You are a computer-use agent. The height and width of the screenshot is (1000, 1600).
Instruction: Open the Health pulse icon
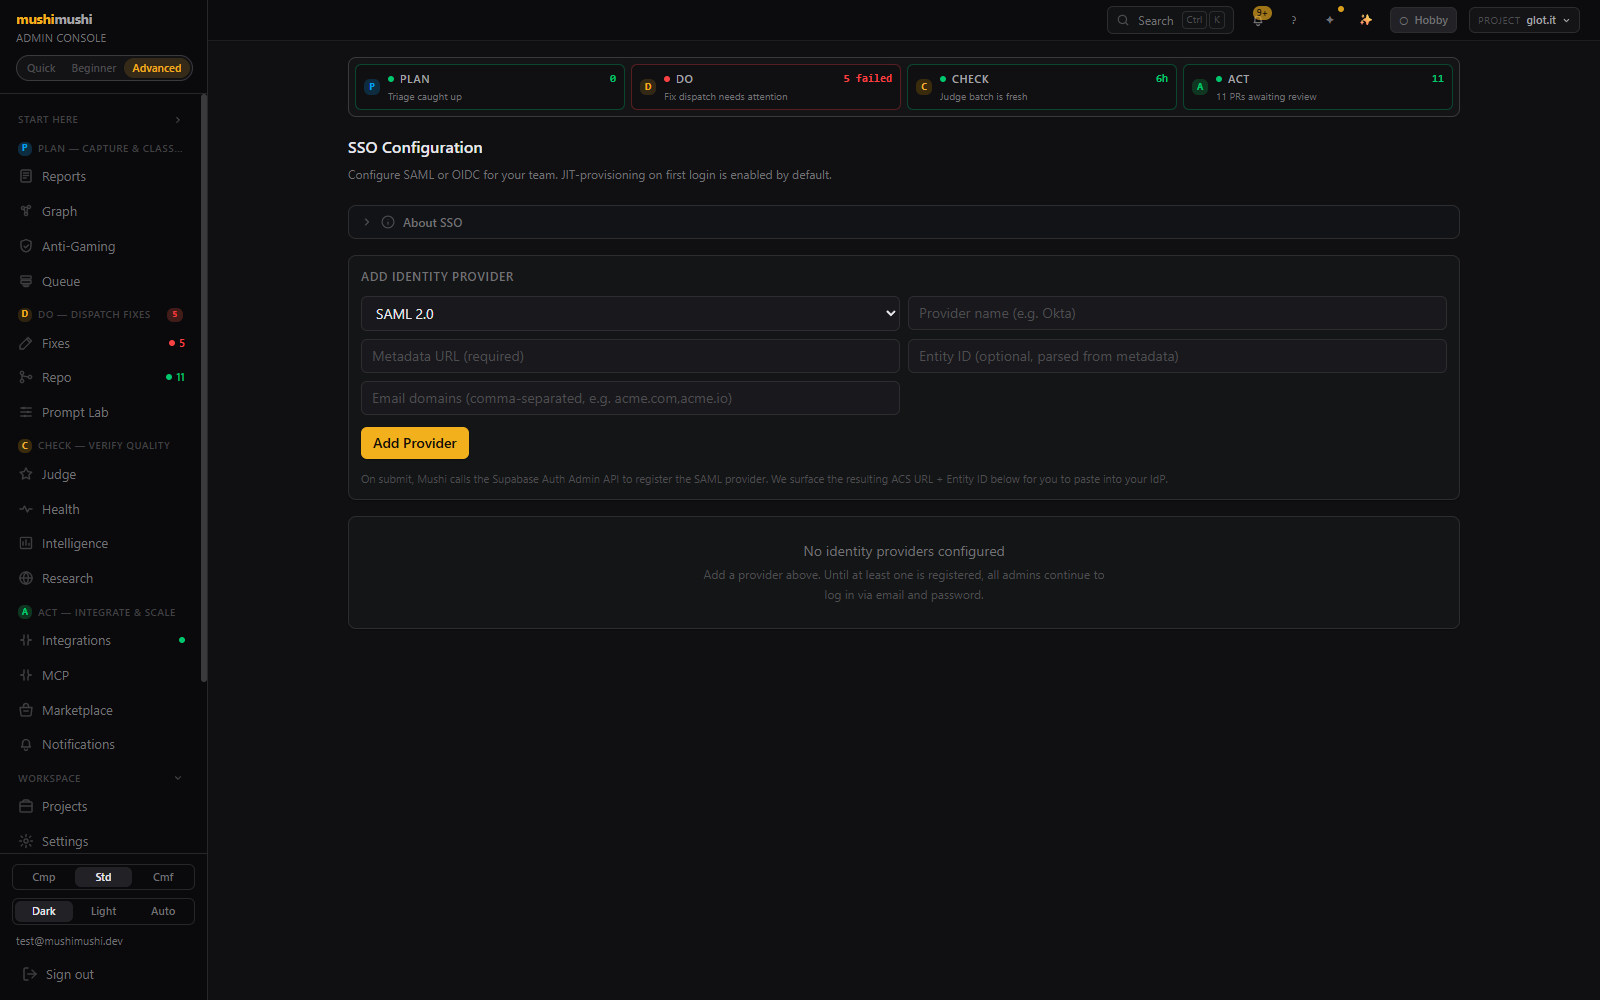coord(26,509)
